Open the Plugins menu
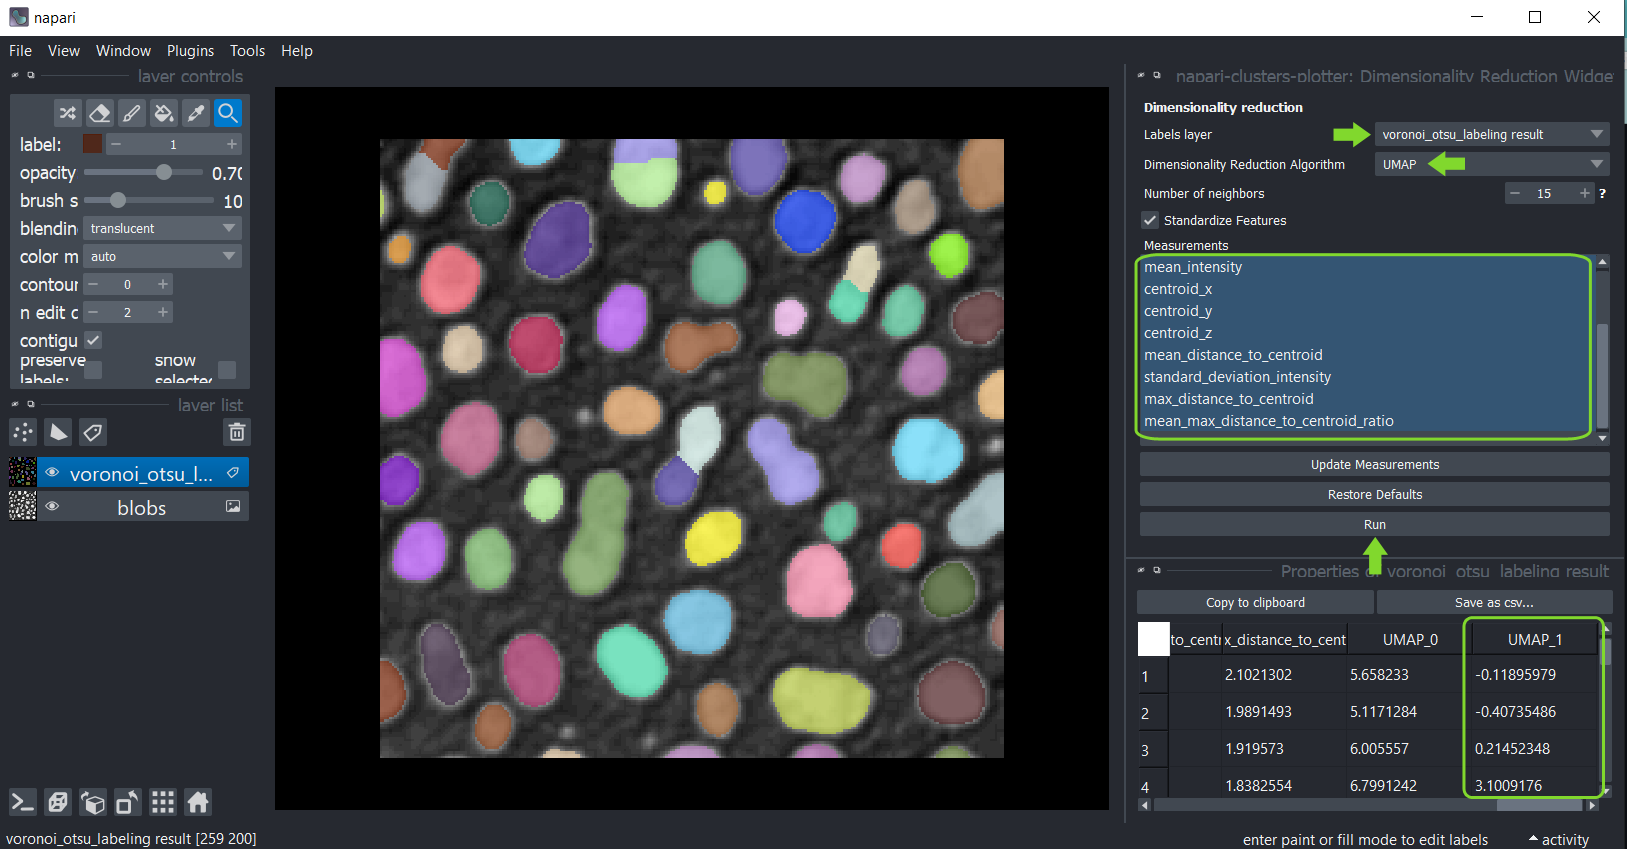Image resolution: width=1627 pixels, height=849 pixels. point(190,51)
